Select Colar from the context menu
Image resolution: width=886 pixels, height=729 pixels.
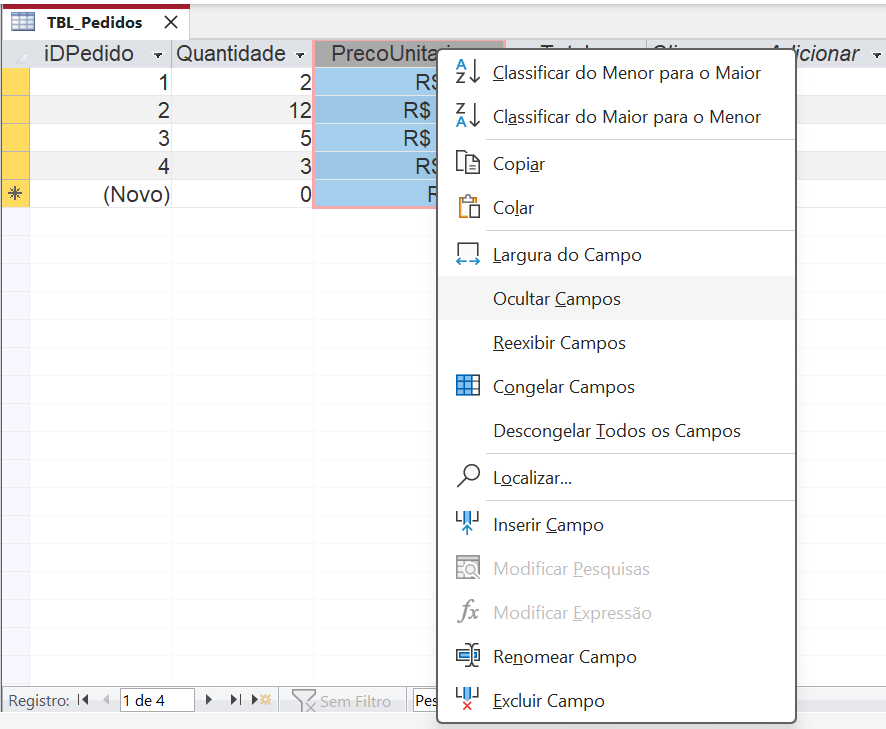coord(513,208)
